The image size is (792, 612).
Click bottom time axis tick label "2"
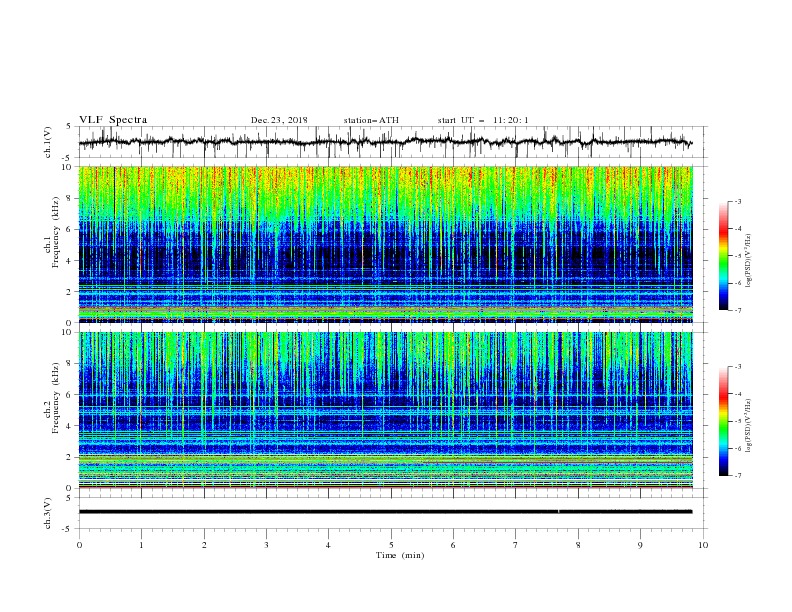tap(204, 545)
